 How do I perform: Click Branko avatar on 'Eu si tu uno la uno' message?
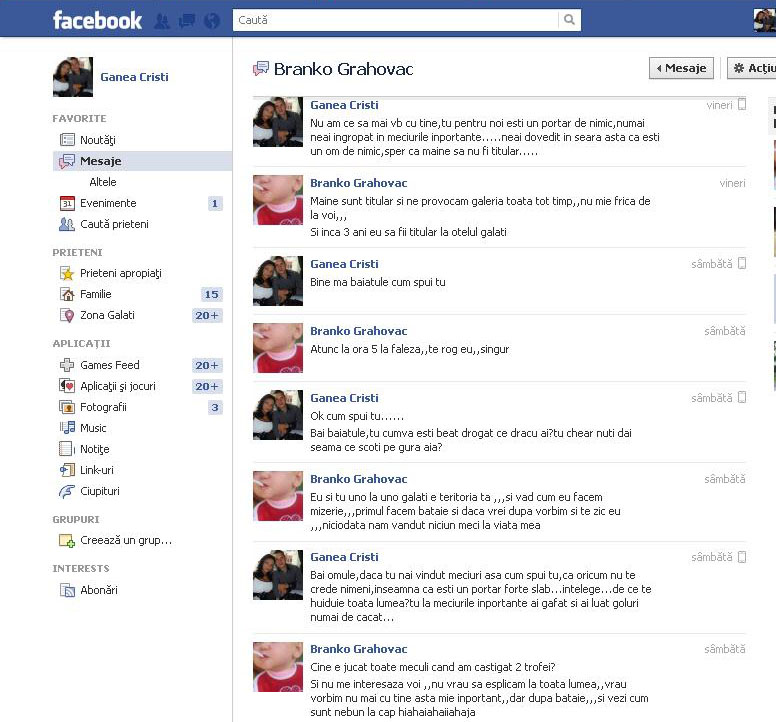click(278, 496)
